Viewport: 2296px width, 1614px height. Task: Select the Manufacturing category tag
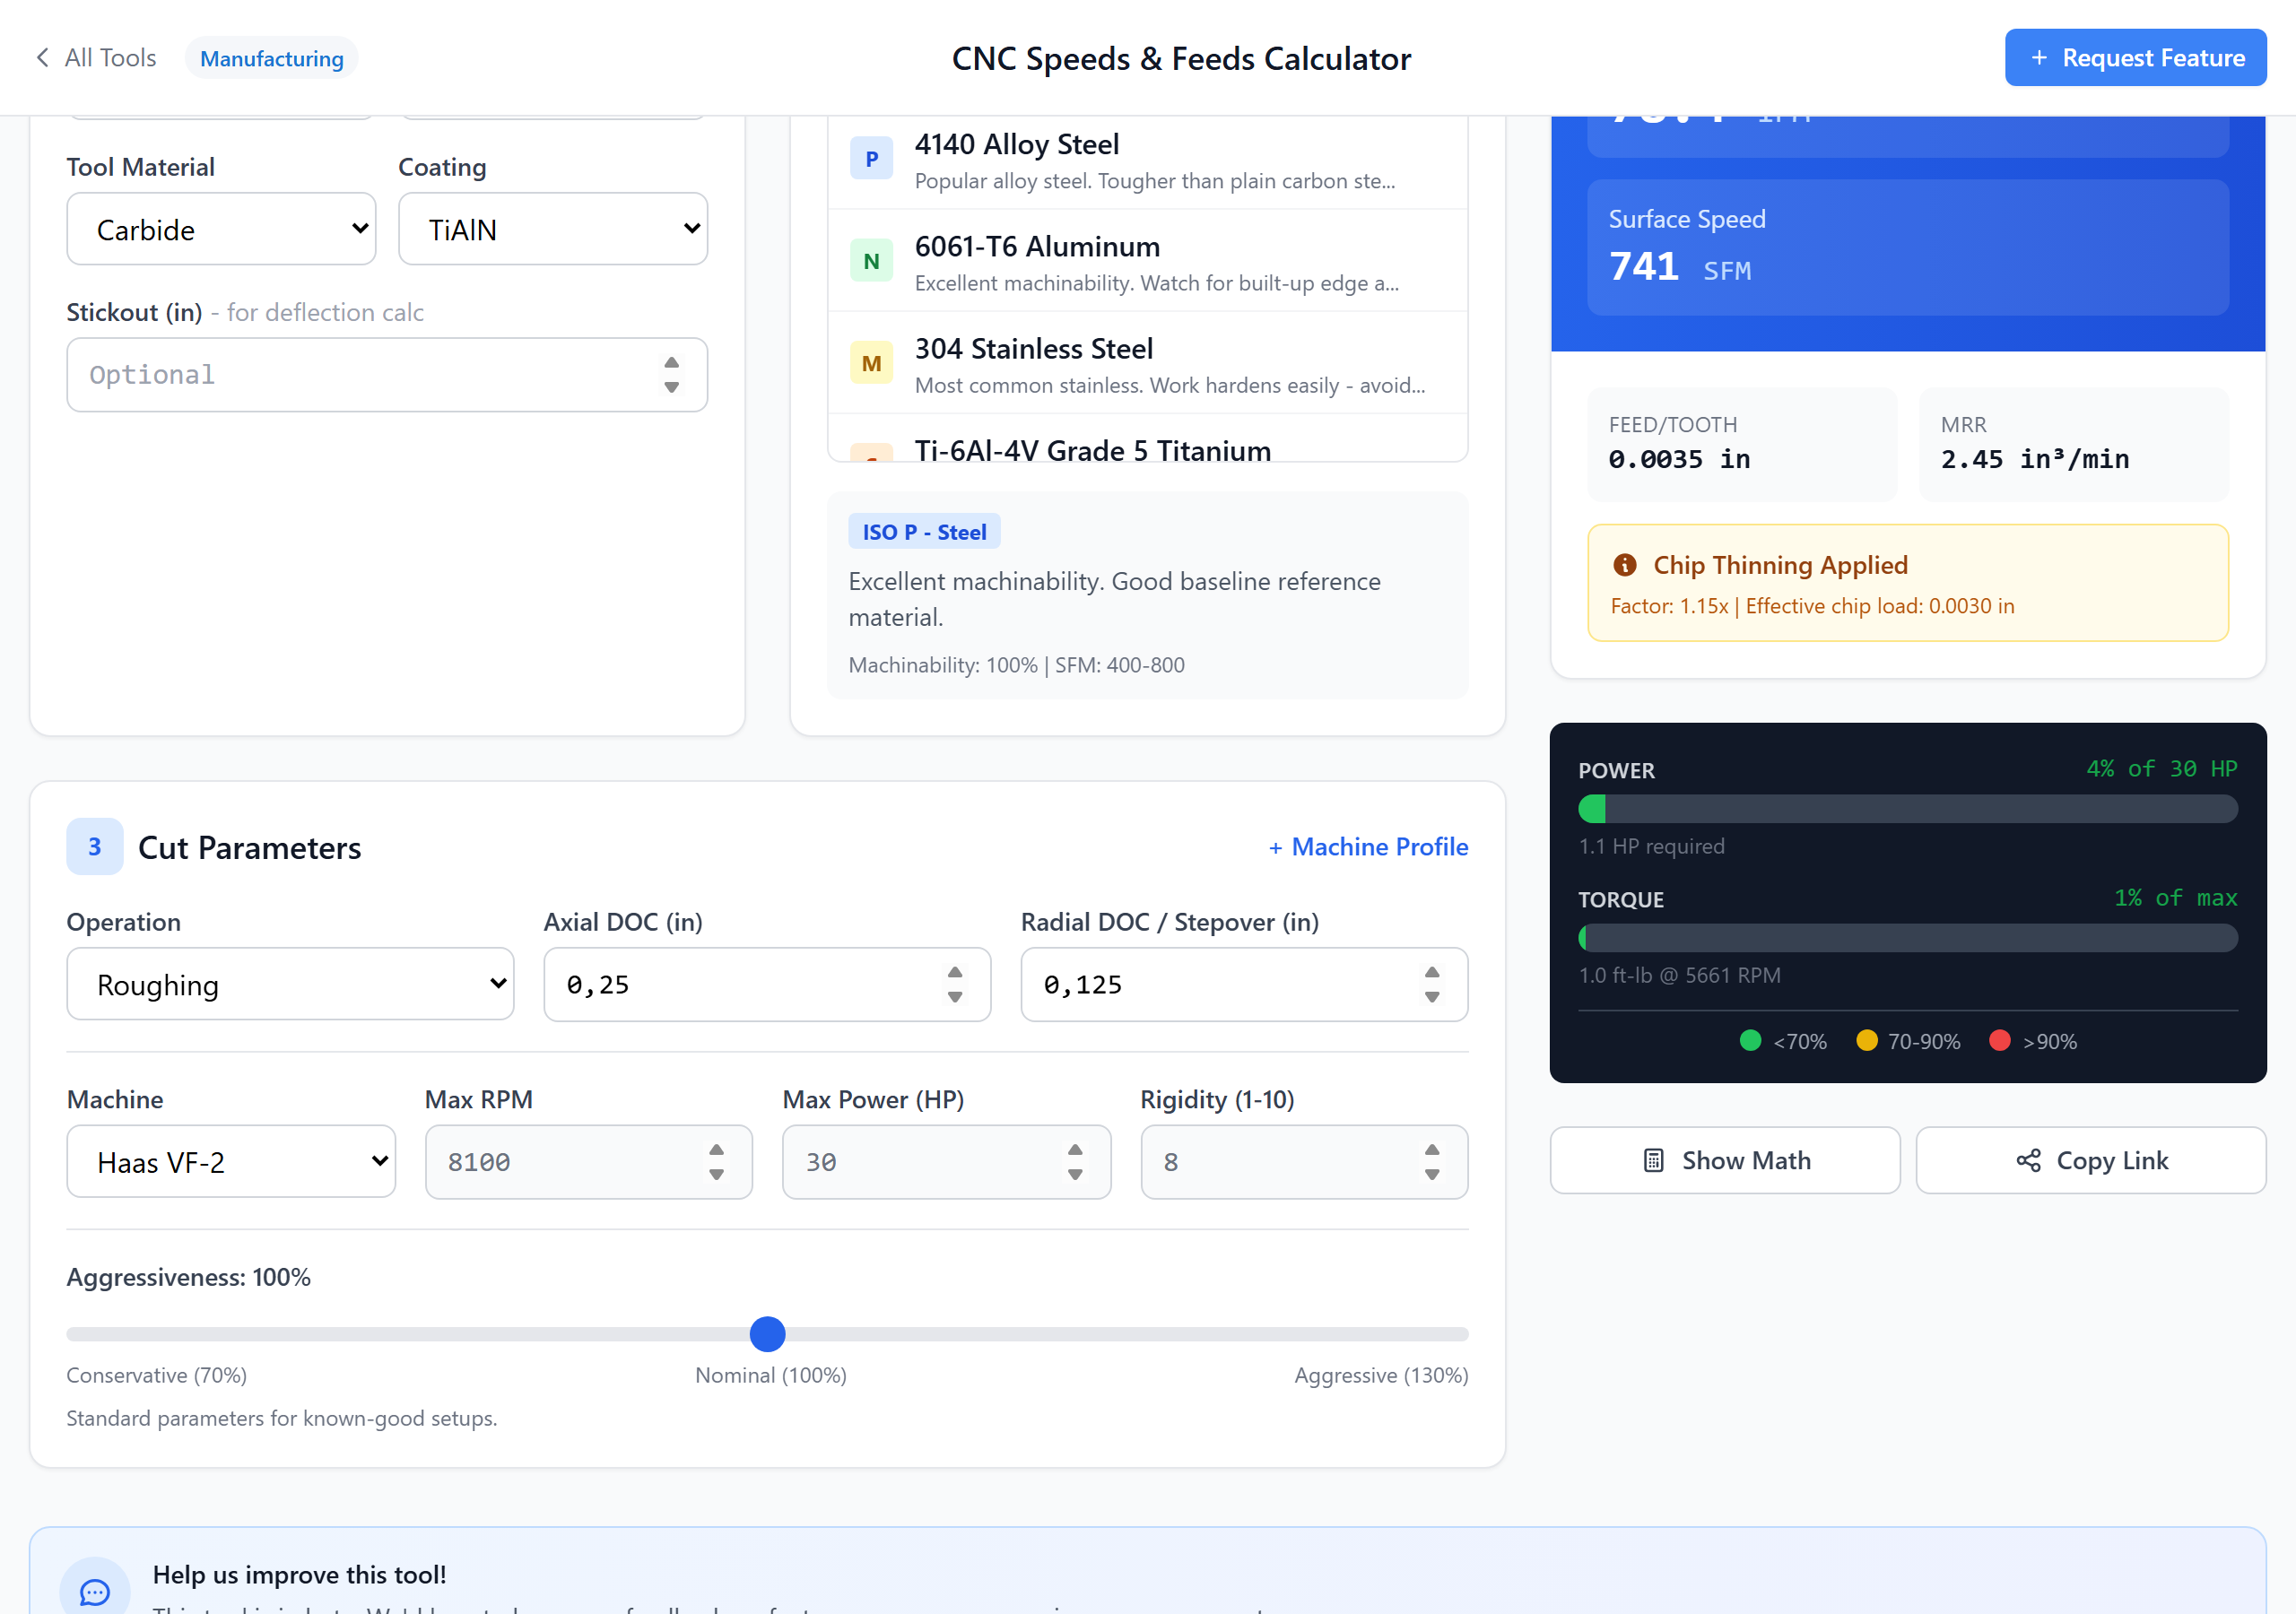click(271, 58)
